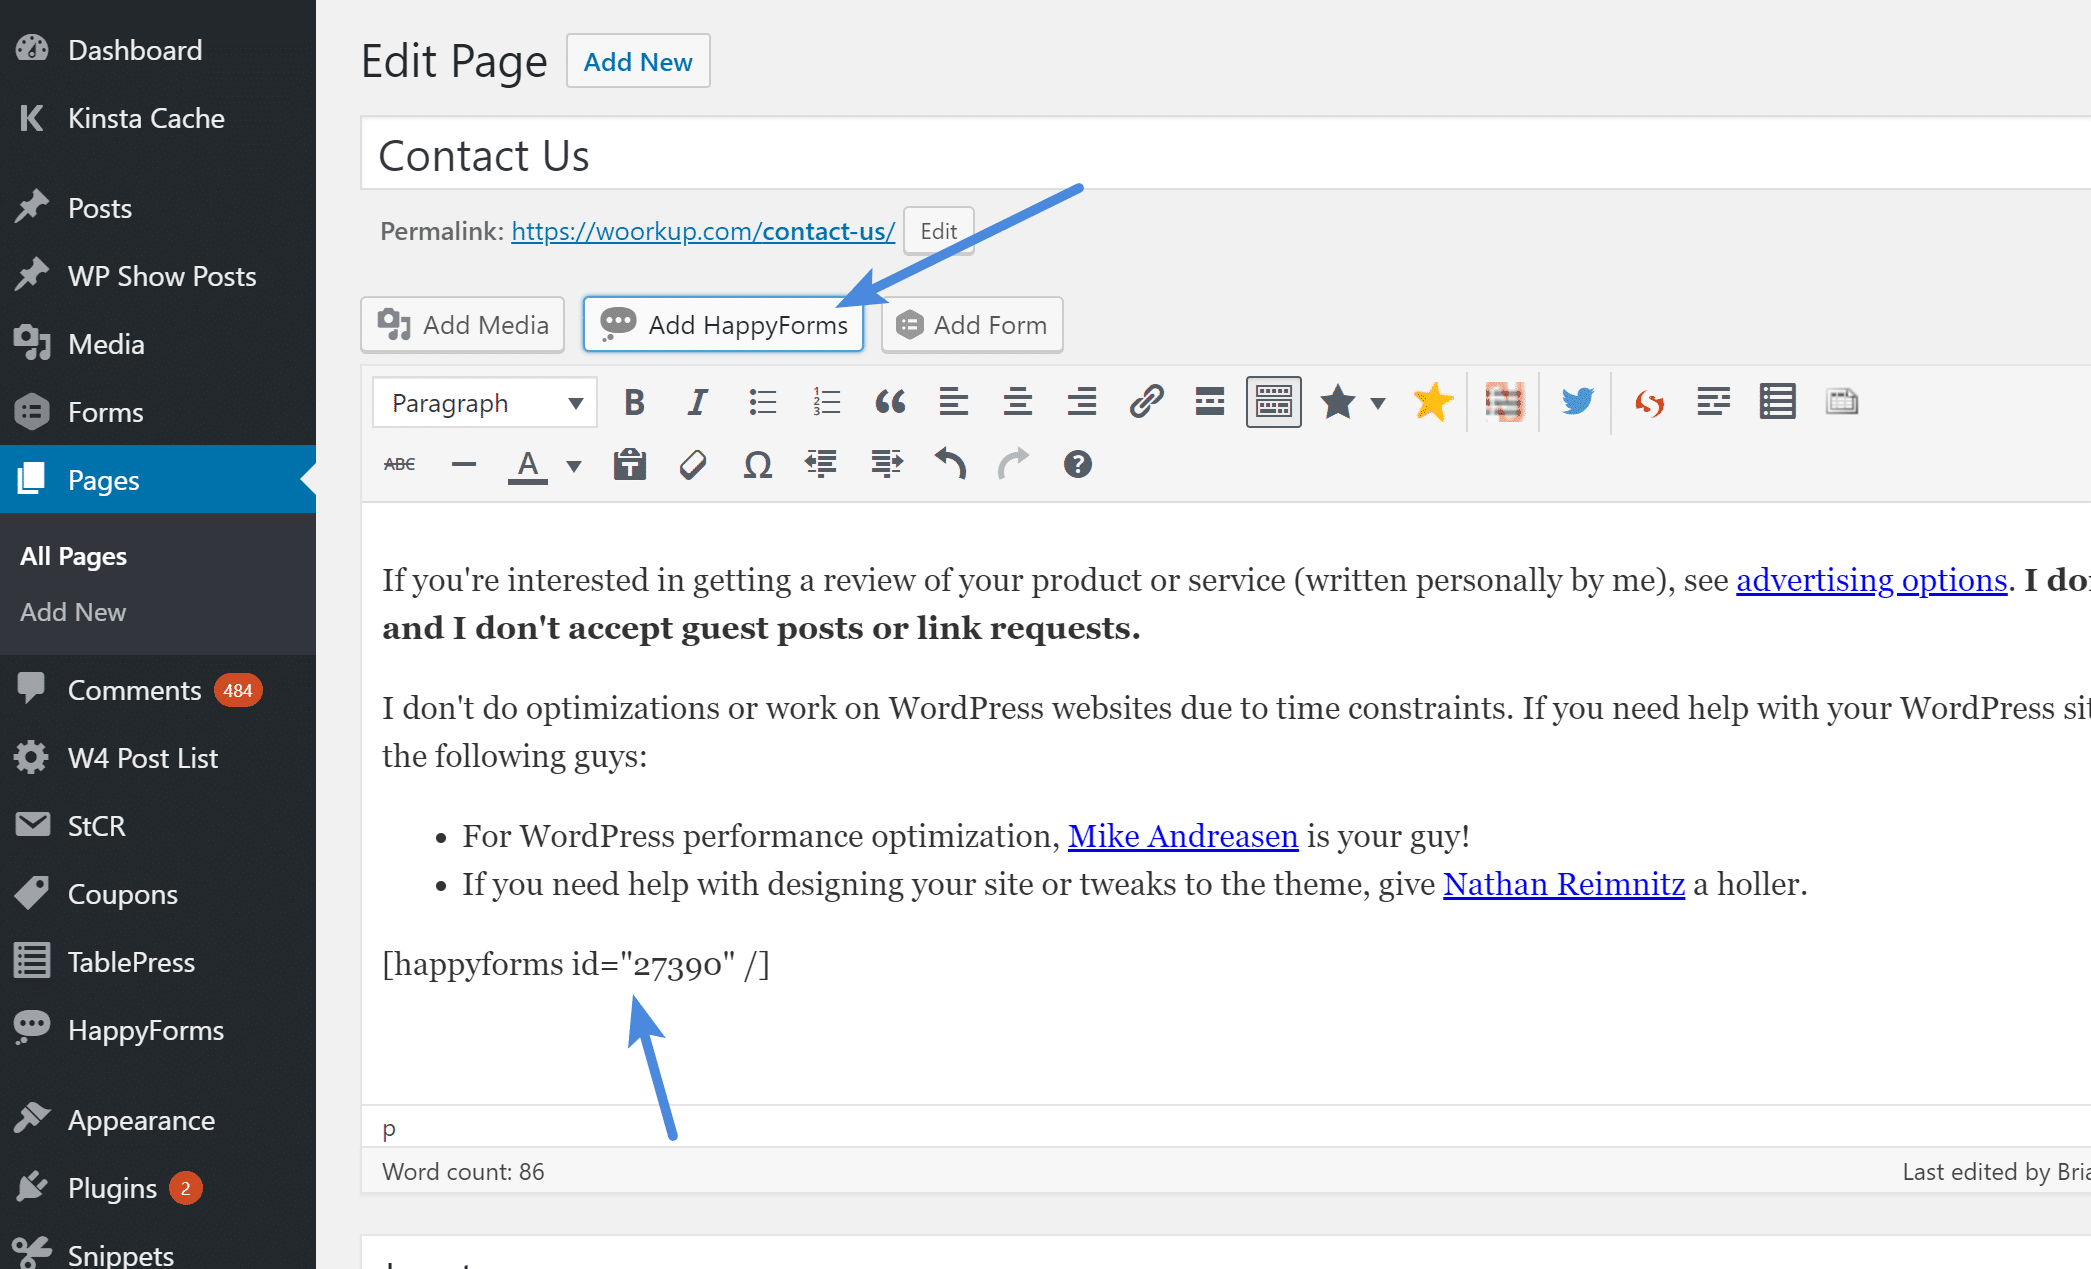The image size is (2091, 1269).
Task: Click the Permalink Edit button
Action: pos(936,230)
